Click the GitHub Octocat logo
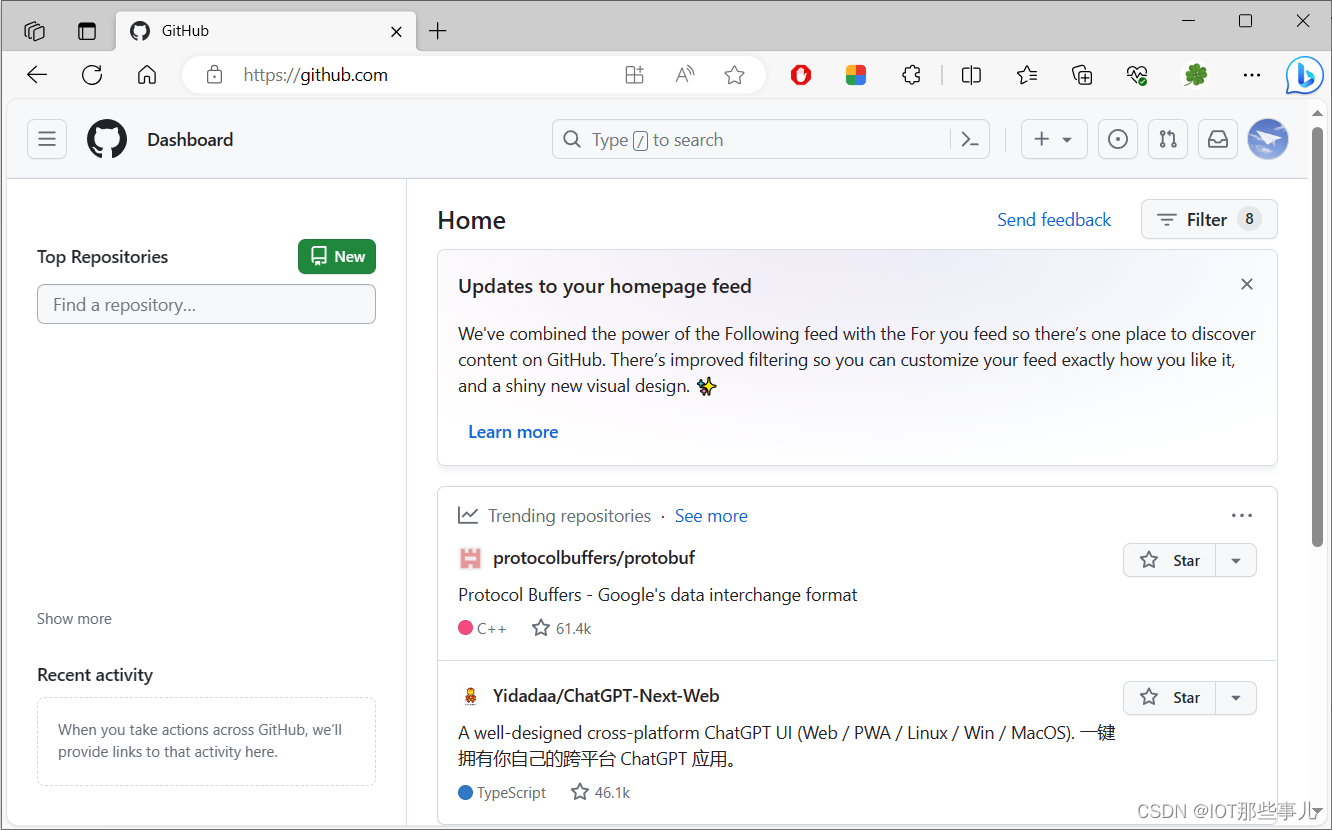This screenshot has height=830, width=1332. click(107, 140)
